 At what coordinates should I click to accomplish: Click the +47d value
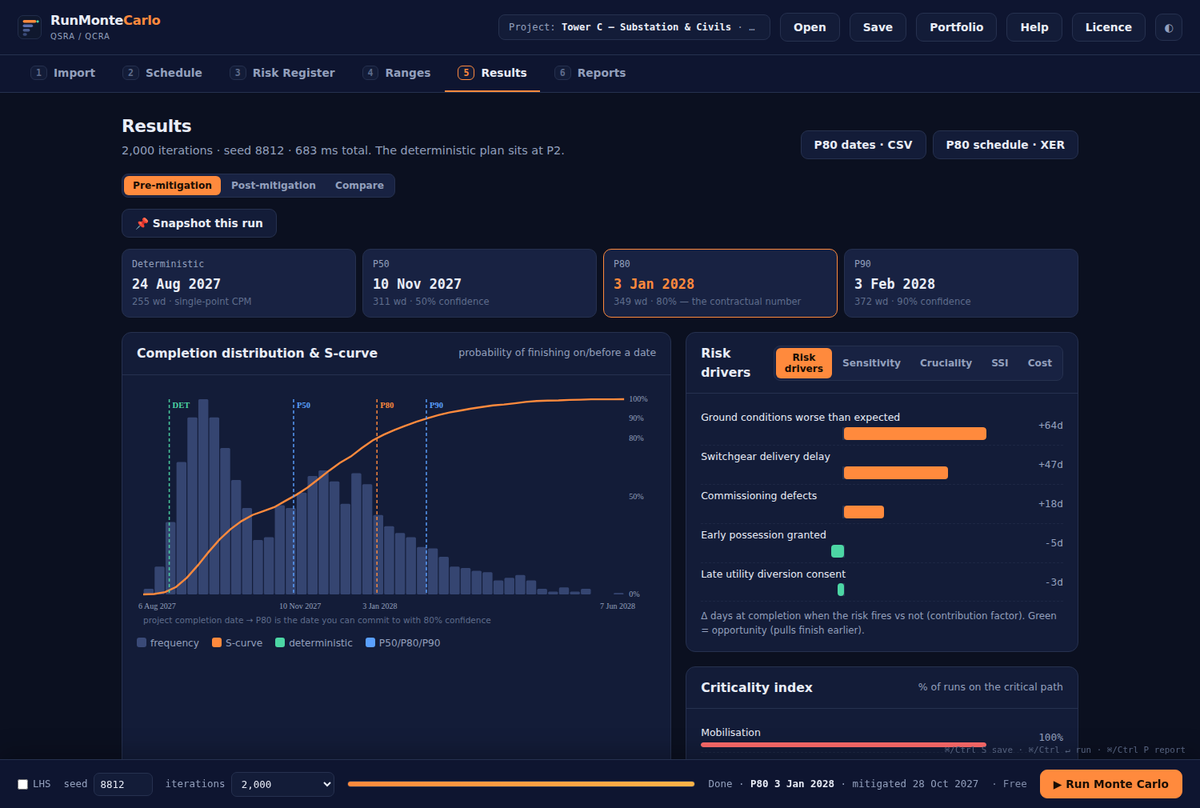click(x=1050, y=464)
